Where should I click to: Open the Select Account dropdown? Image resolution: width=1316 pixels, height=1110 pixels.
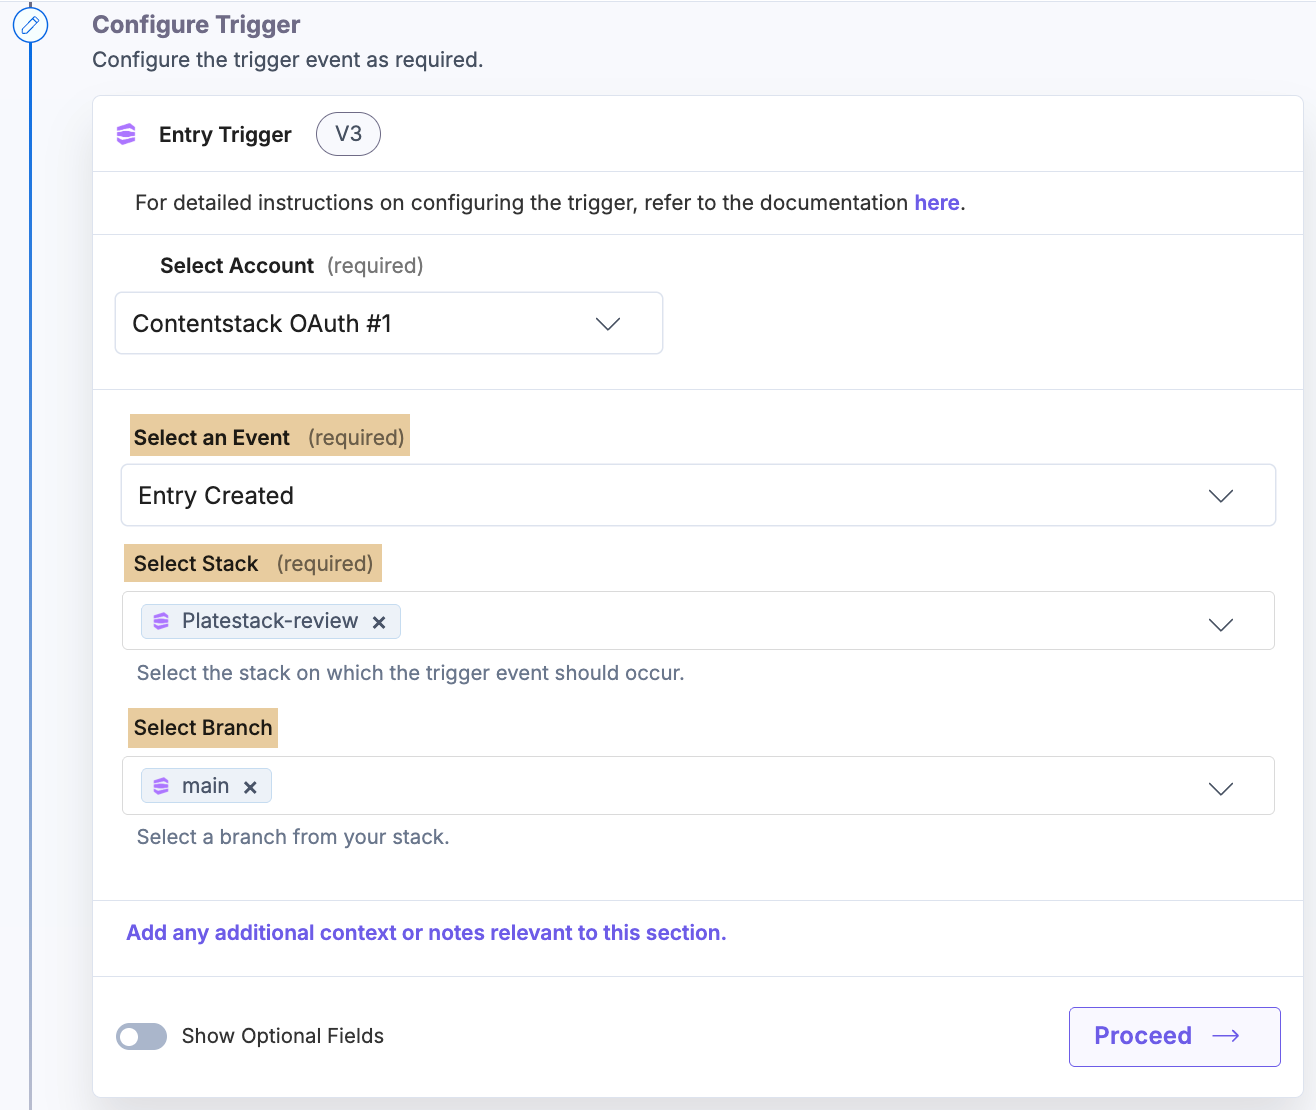pos(389,323)
